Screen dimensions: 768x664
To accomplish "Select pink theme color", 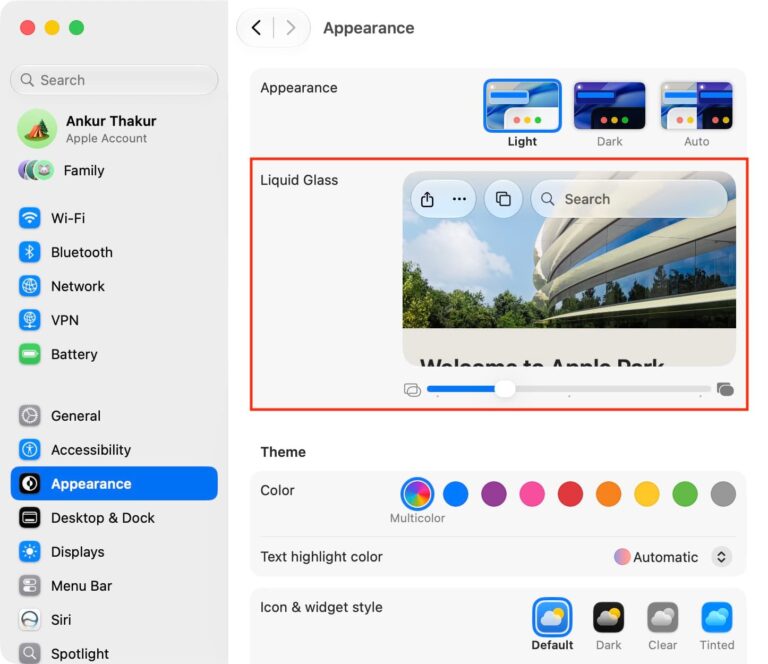I will [532, 494].
